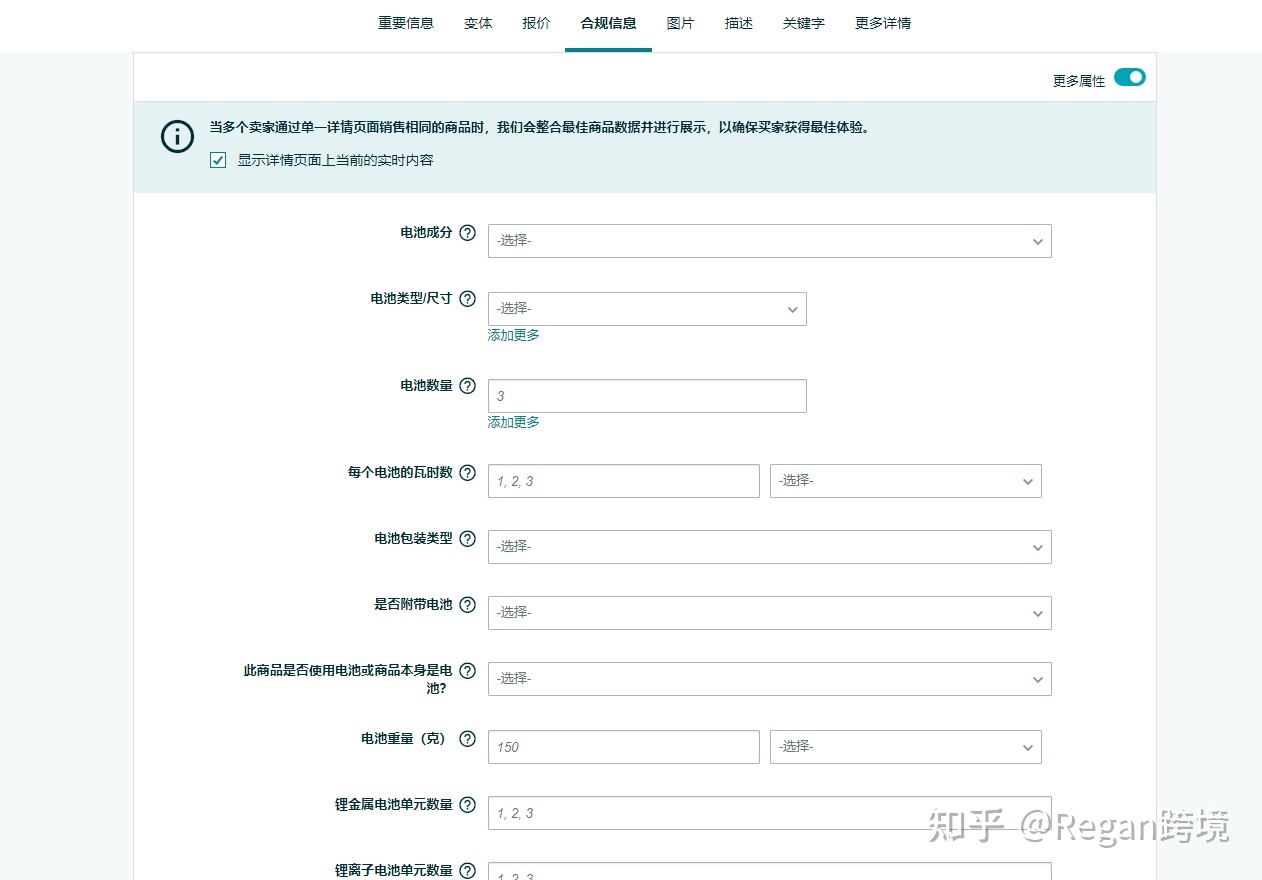Image resolution: width=1262 pixels, height=880 pixels.
Task: Click question mark next to 电池包装类型
Action: coord(467,539)
